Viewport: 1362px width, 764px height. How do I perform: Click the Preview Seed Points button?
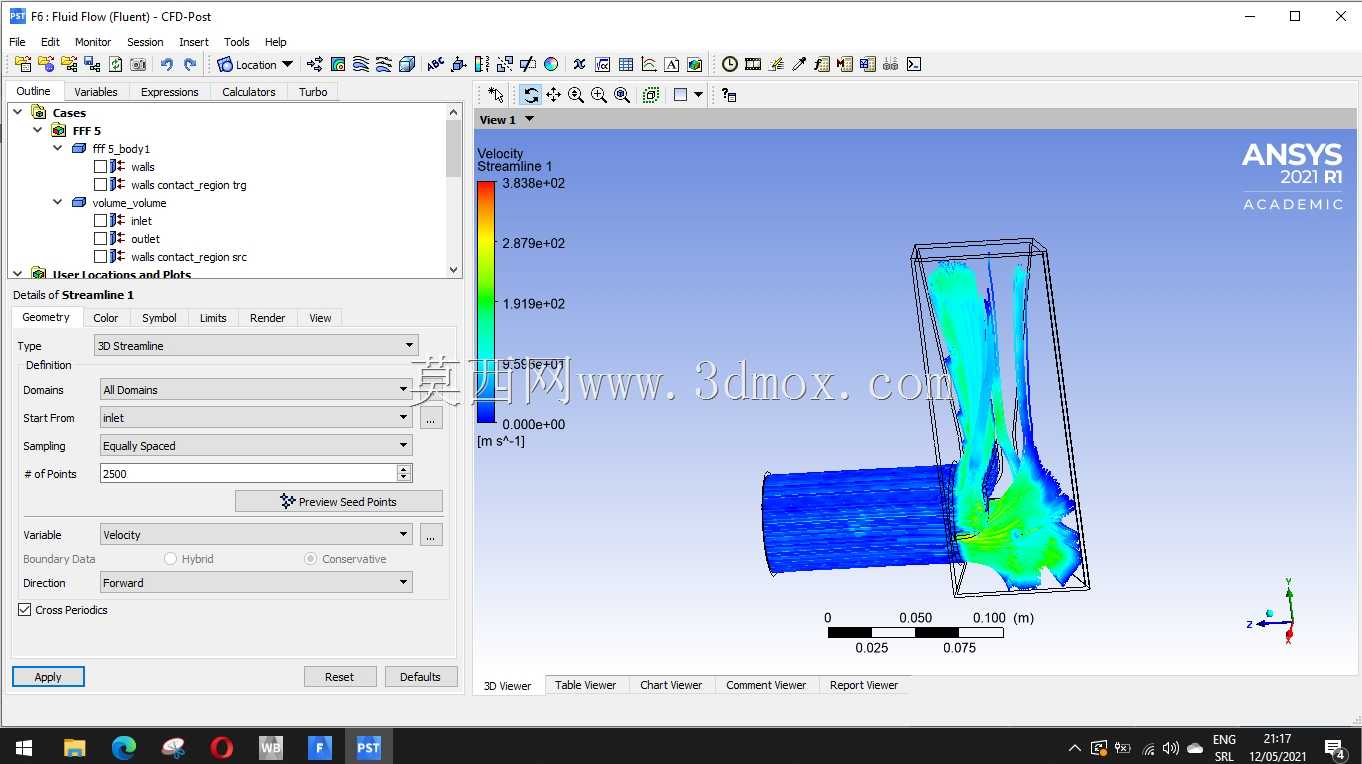(339, 501)
